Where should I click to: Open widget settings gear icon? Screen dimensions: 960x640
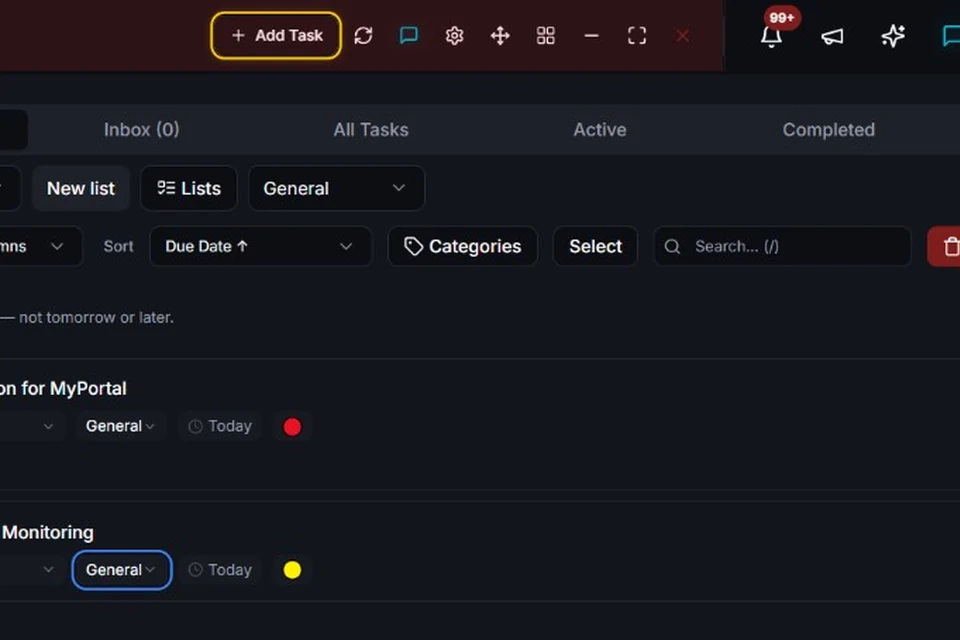tap(454, 36)
